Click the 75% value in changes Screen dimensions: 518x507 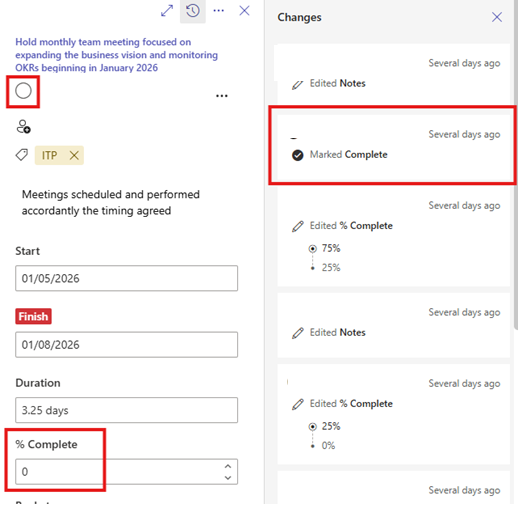[x=331, y=248]
